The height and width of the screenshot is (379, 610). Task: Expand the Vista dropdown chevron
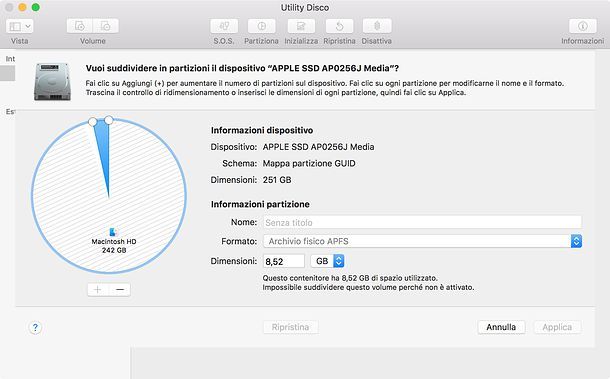[28, 26]
